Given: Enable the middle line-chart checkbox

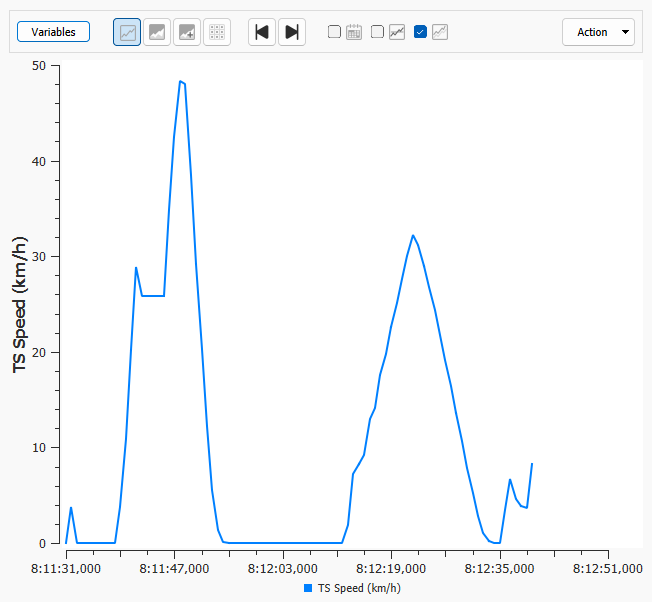Looking at the screenshot, I should [378, 32].
